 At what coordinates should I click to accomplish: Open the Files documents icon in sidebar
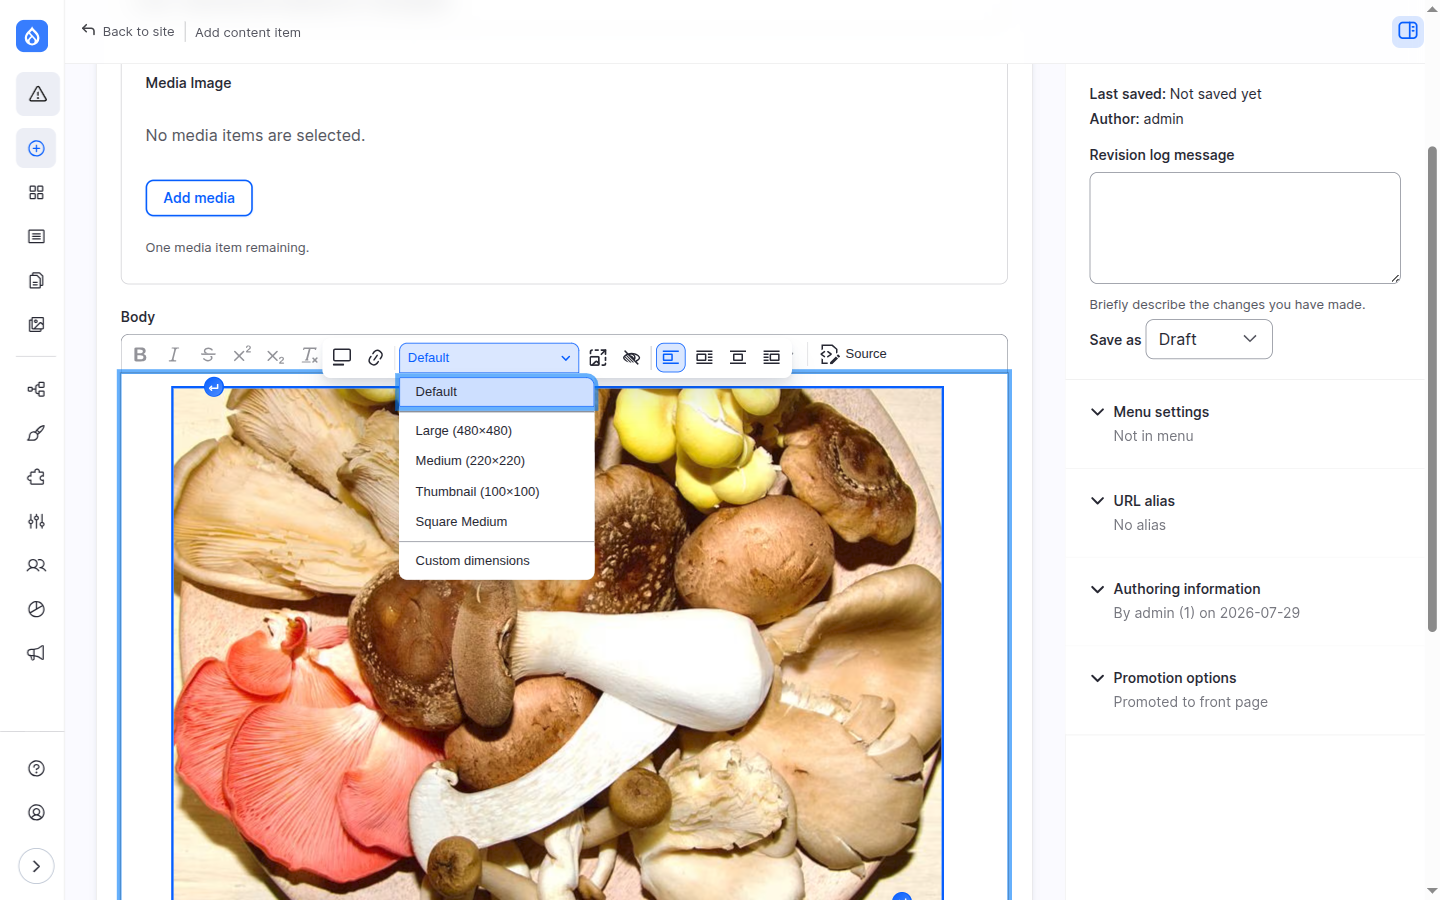point(37,280)
